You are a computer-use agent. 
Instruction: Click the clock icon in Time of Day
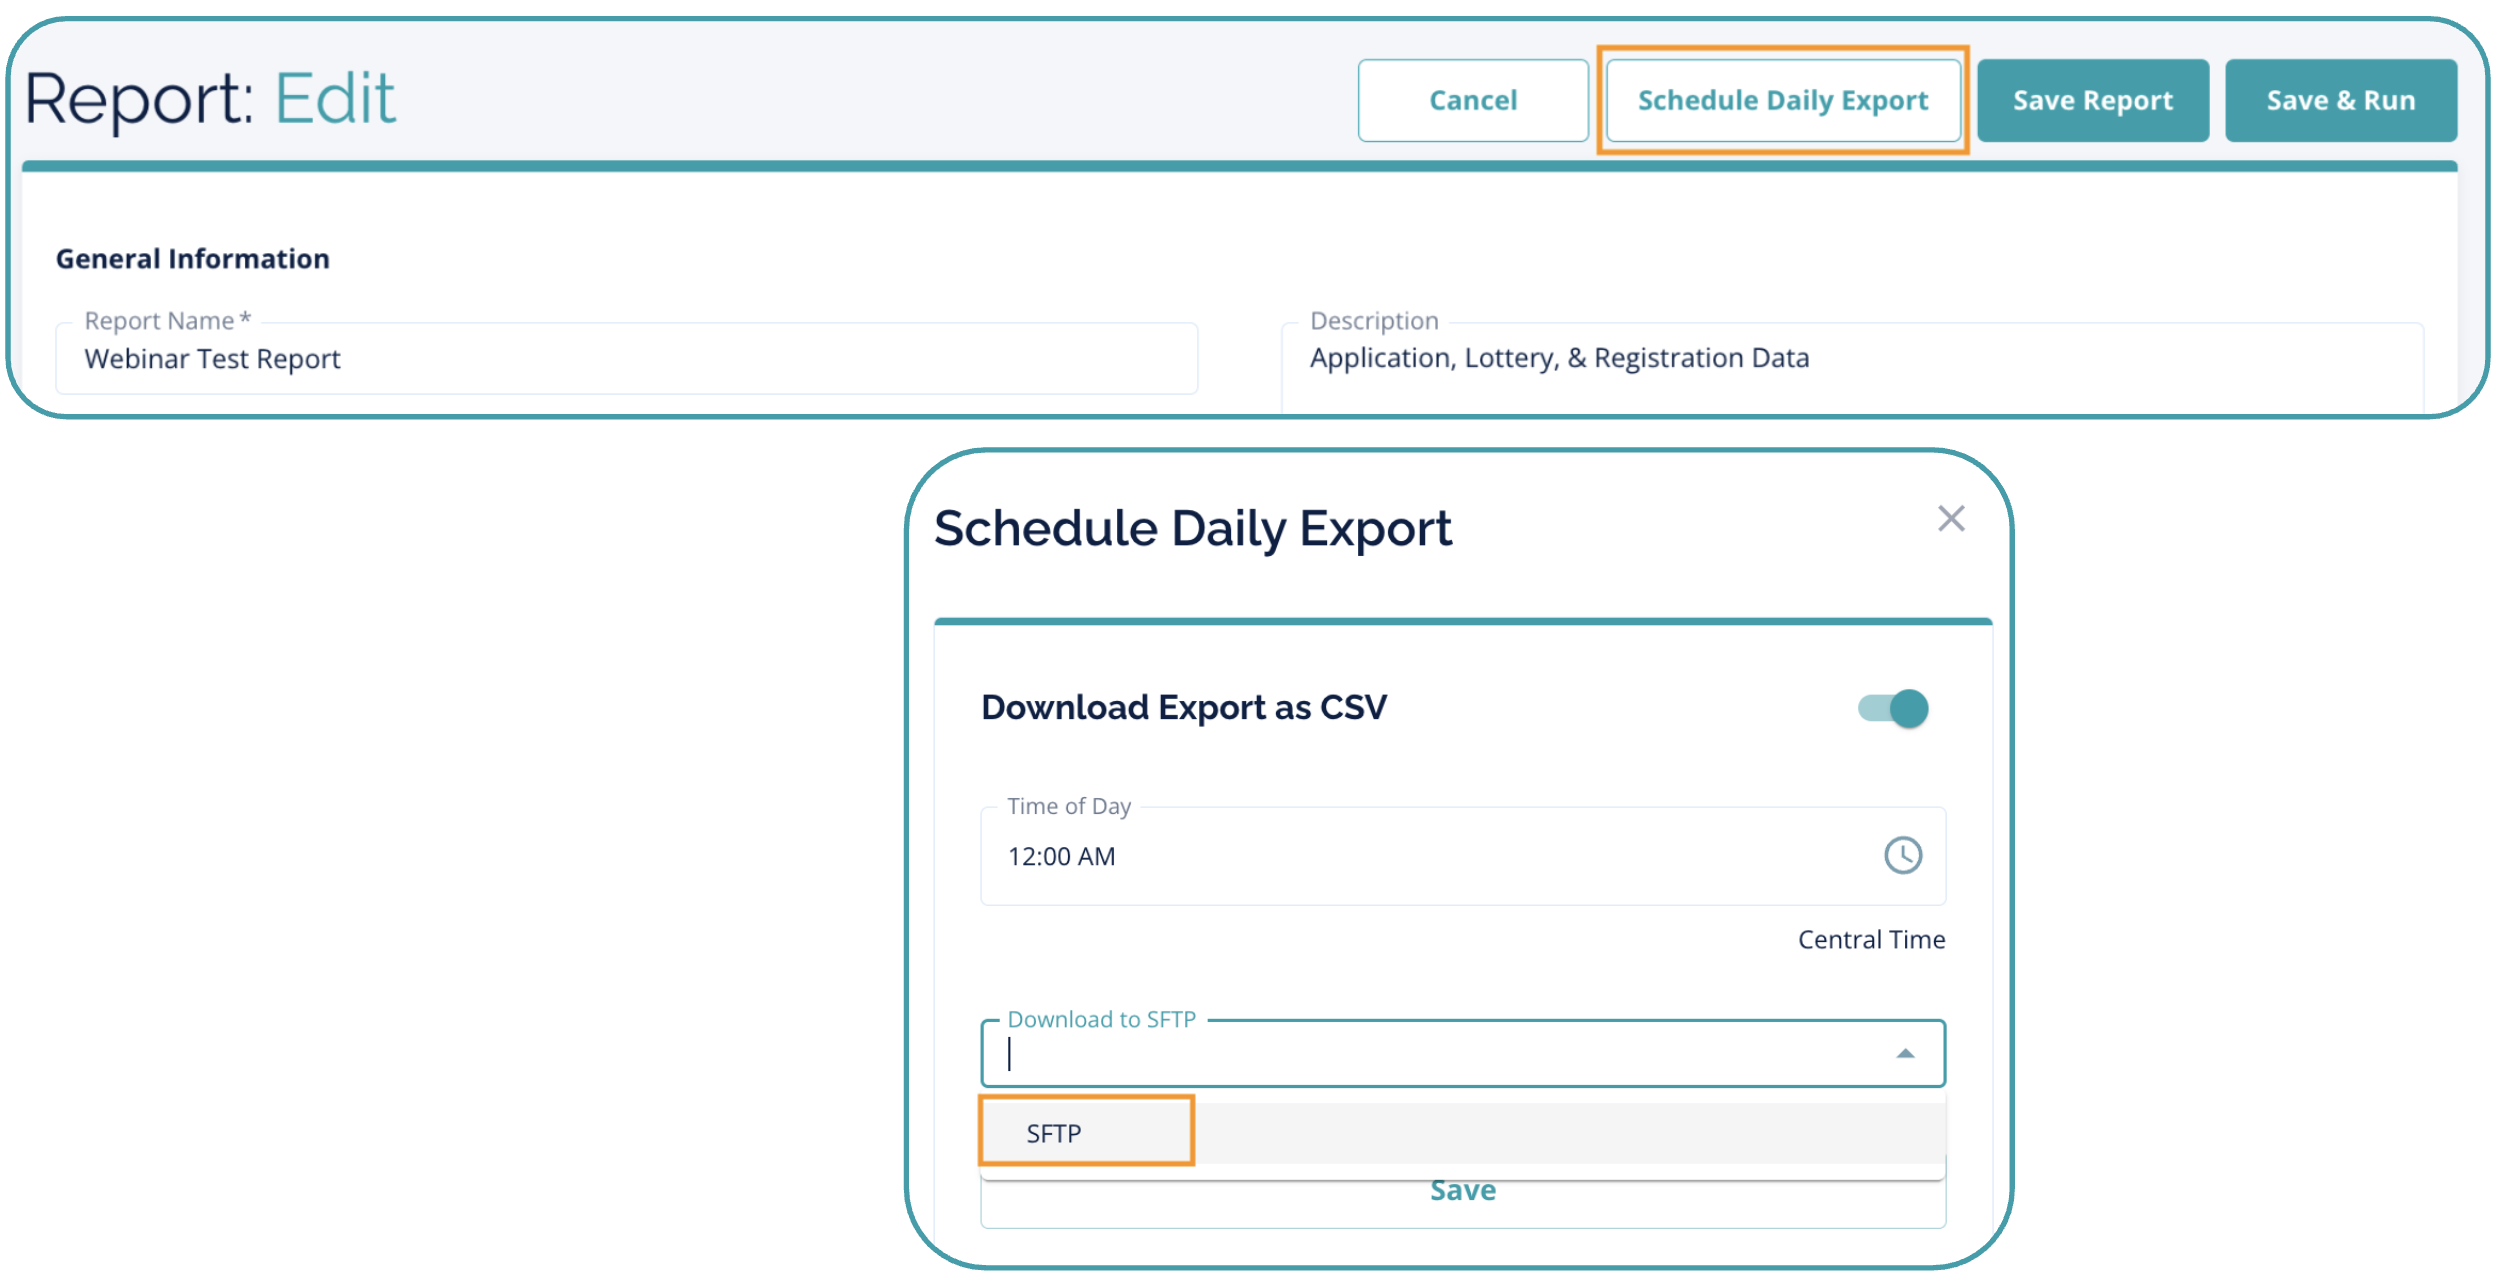pos(1902,855)
